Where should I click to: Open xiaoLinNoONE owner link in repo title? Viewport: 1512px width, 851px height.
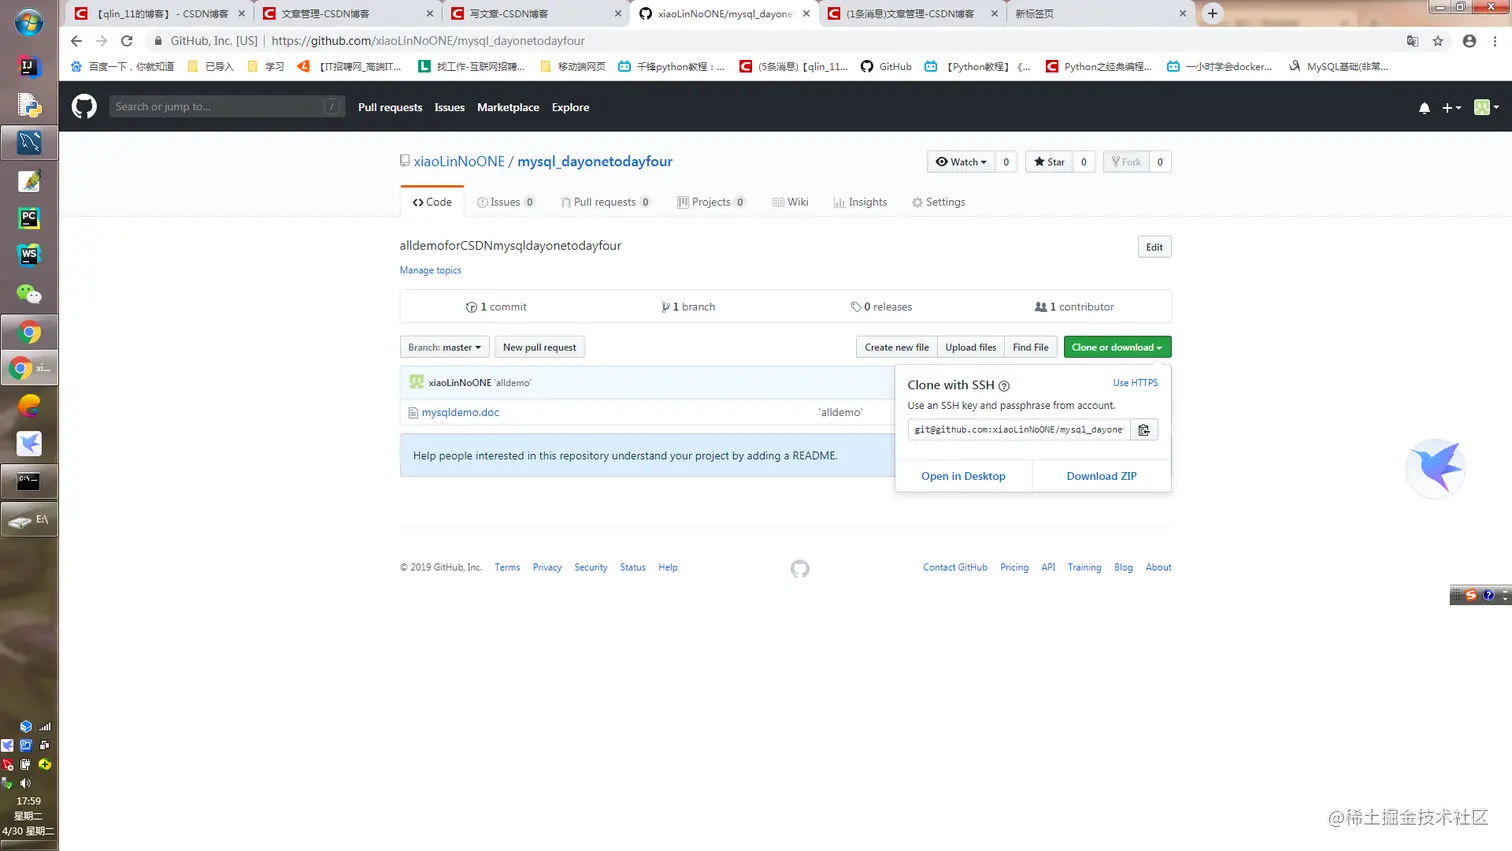point(459,161)
